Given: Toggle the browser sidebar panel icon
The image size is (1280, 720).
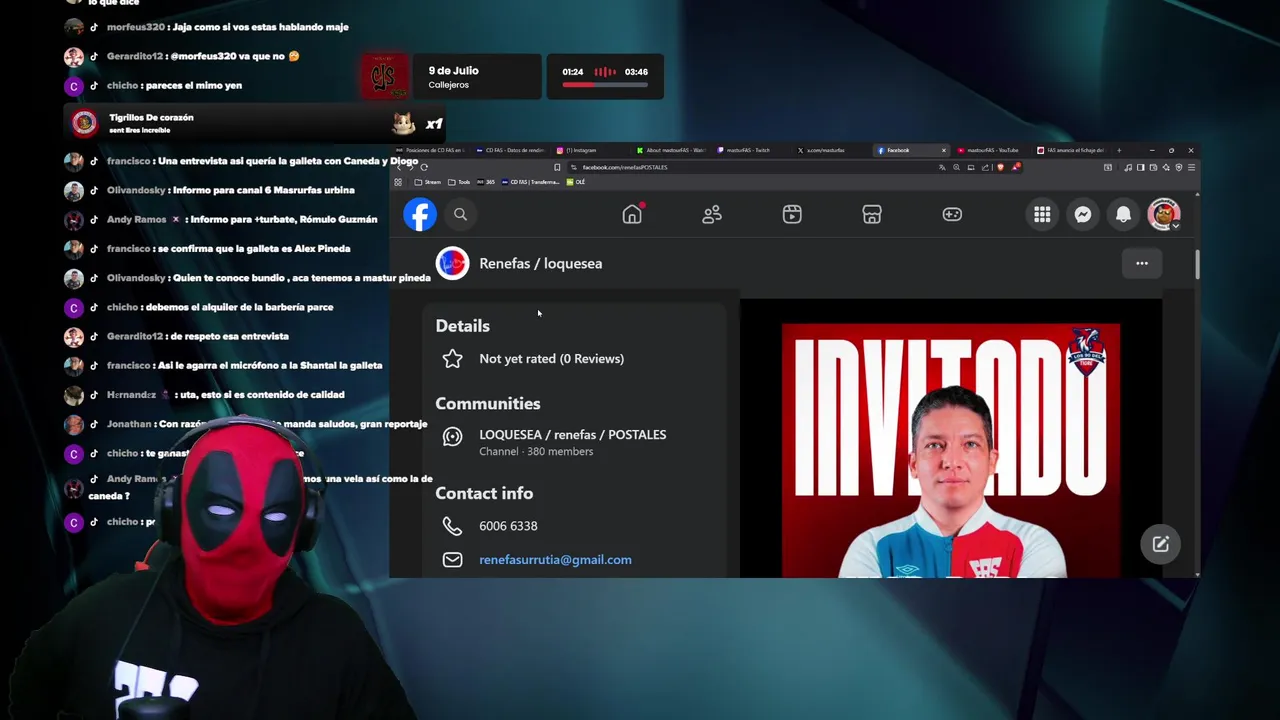Looking at the screenshot, I should tap(1141, 167).
